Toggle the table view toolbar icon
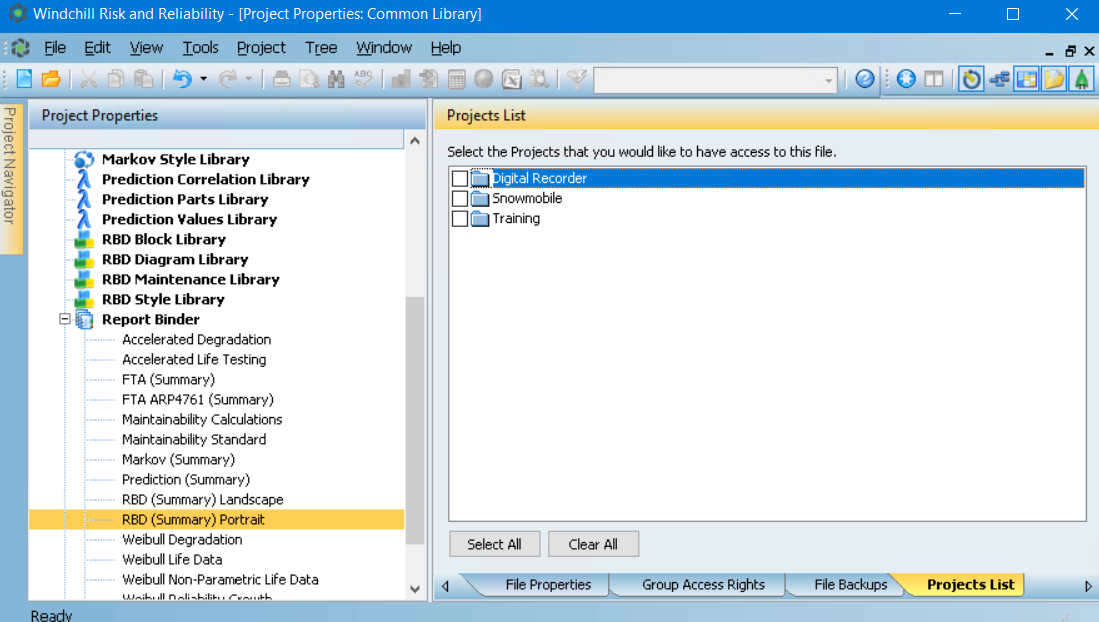 point(1027,79)
